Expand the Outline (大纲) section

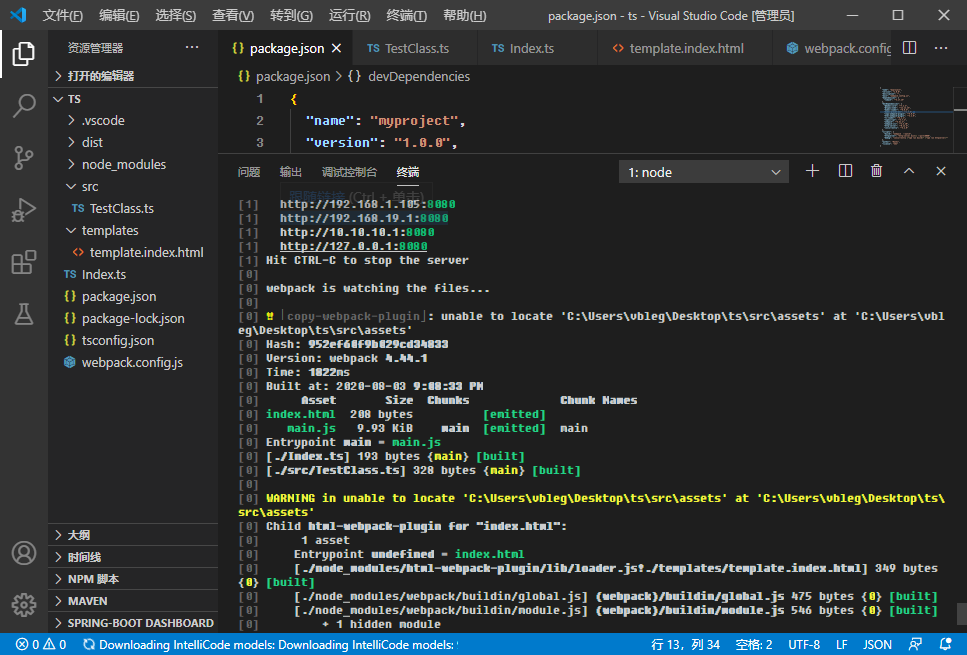(x=133, y=535)
